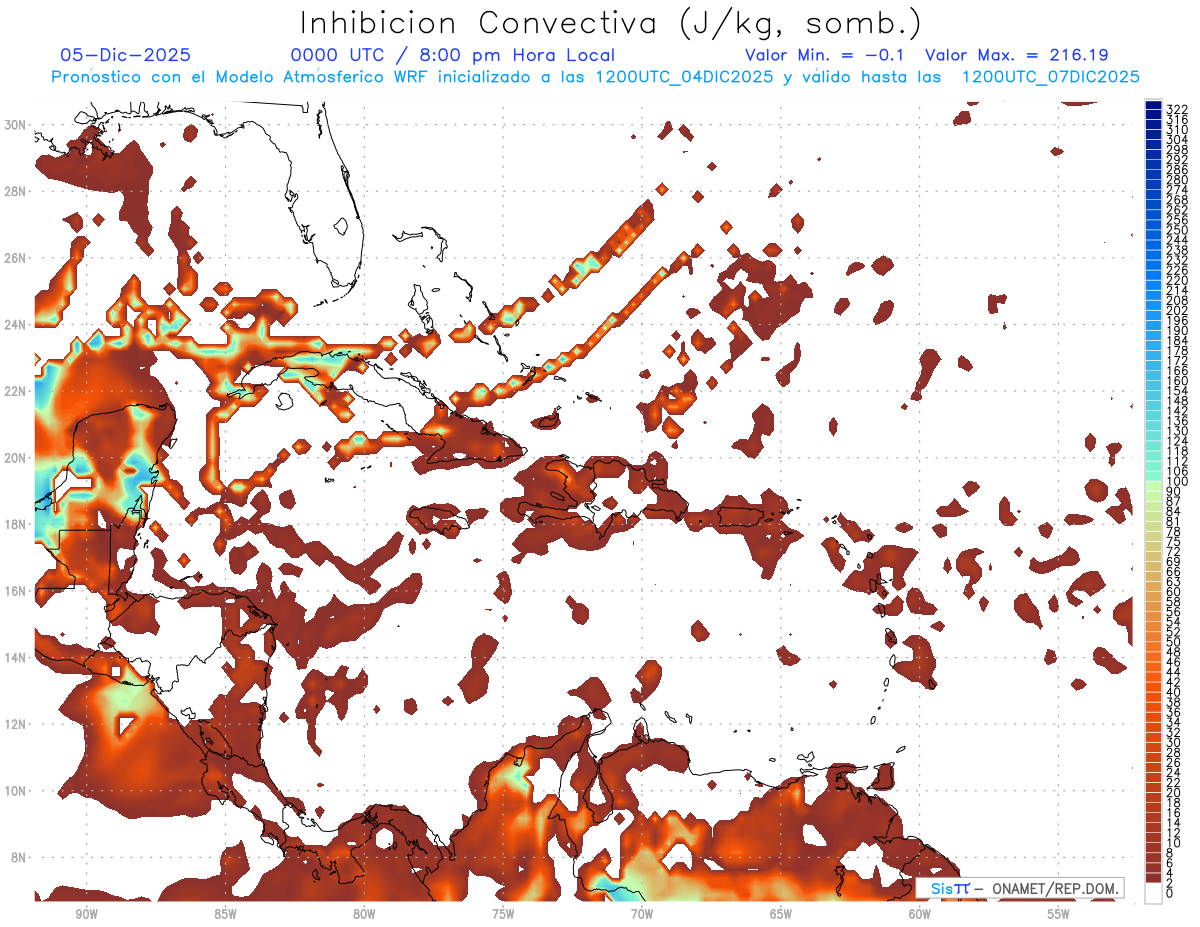
Task: Click the '0000 UTC / 8:00 pm Hora Local' text
Action: coord(453,56)
